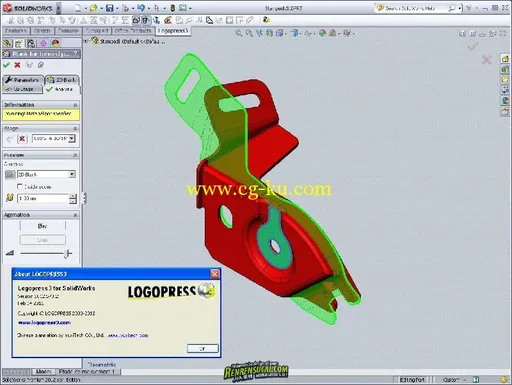
Task: Open the 2D Blank analysis dropdown
Action: coord(46,174)
